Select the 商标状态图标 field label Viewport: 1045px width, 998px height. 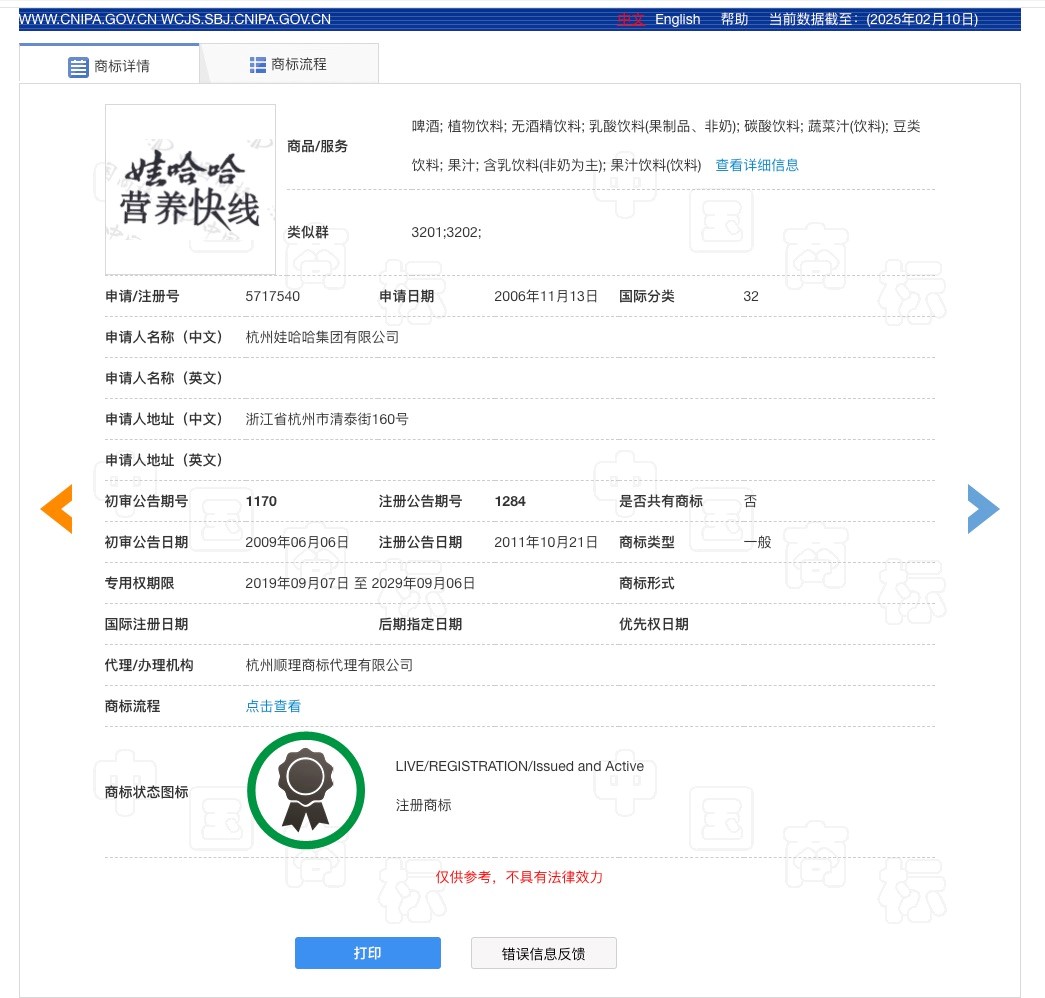tap(147, 792)
